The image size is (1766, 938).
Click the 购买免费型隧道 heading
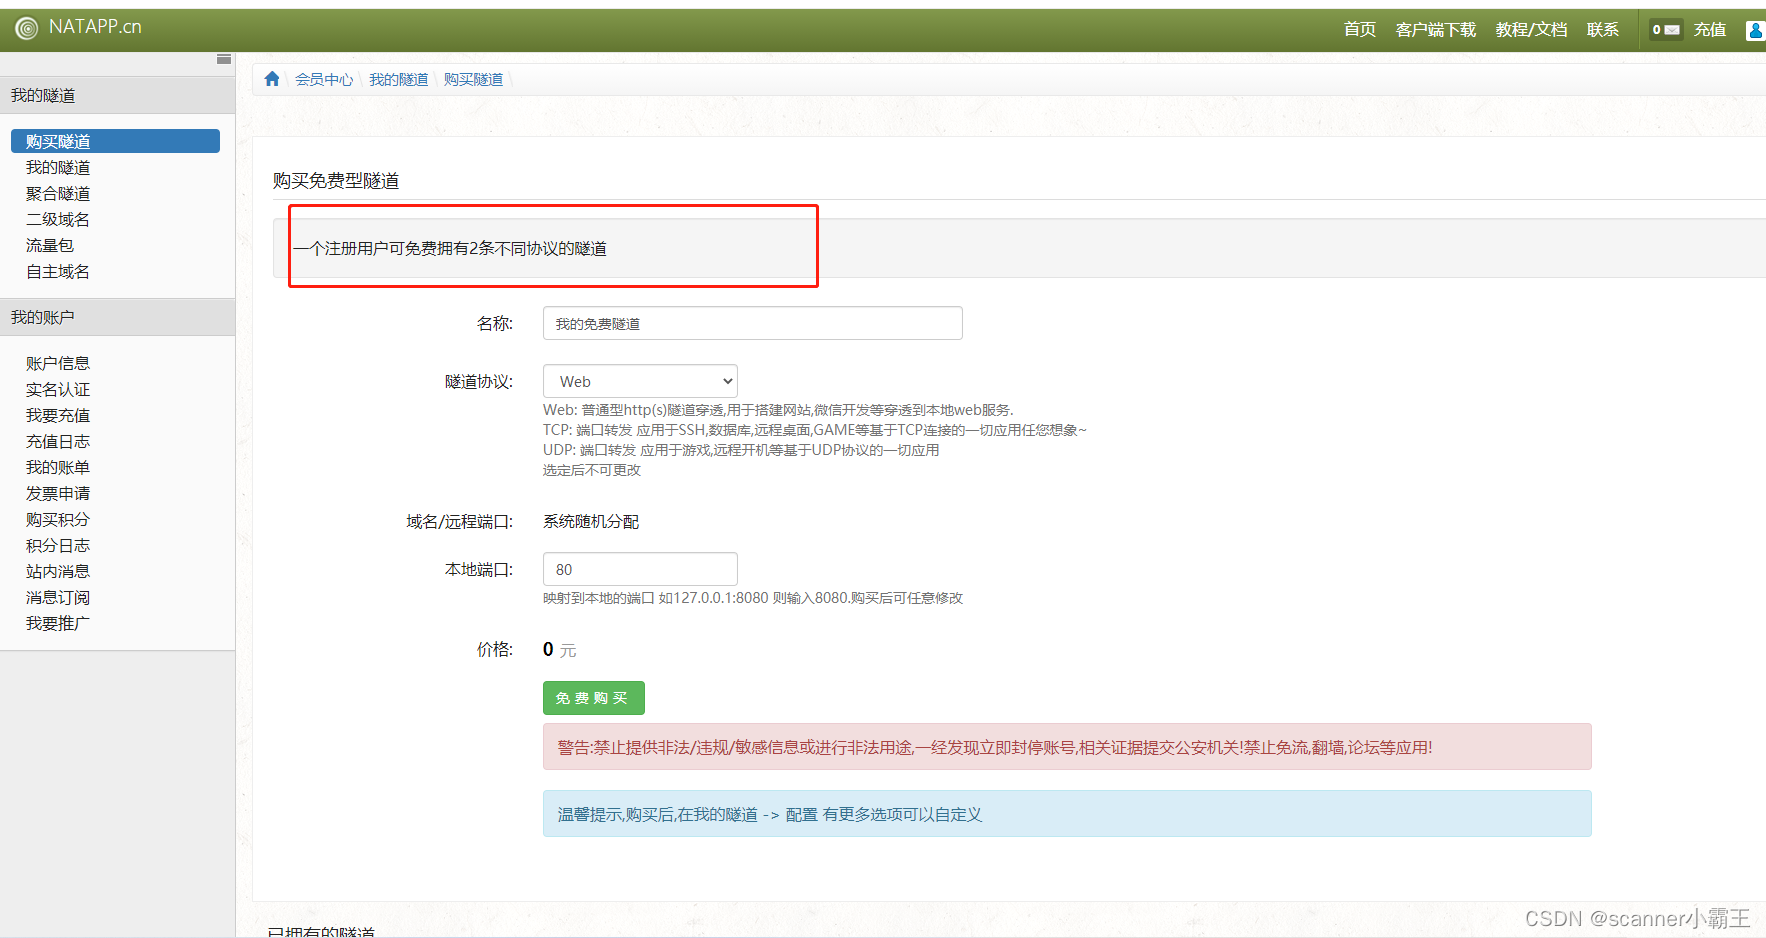click(x=336, y=180)
